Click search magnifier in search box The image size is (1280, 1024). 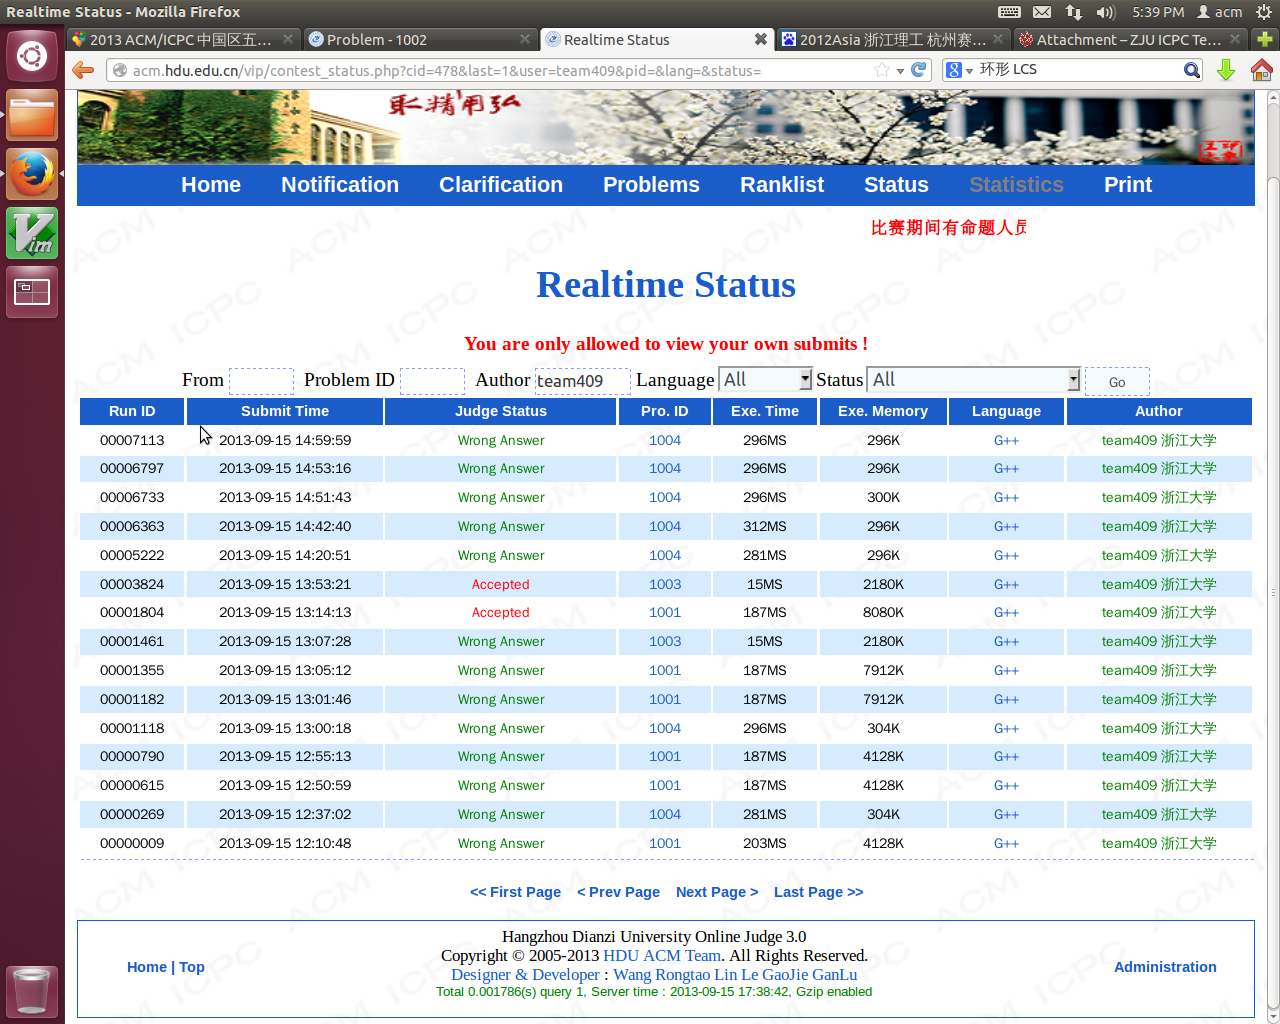(1191, 70)
